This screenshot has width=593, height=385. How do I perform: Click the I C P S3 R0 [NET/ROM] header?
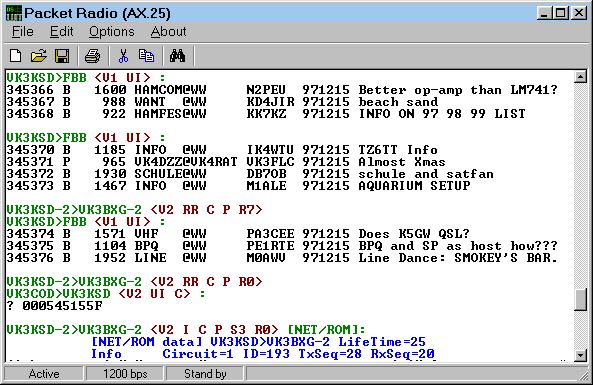[186, 330]
